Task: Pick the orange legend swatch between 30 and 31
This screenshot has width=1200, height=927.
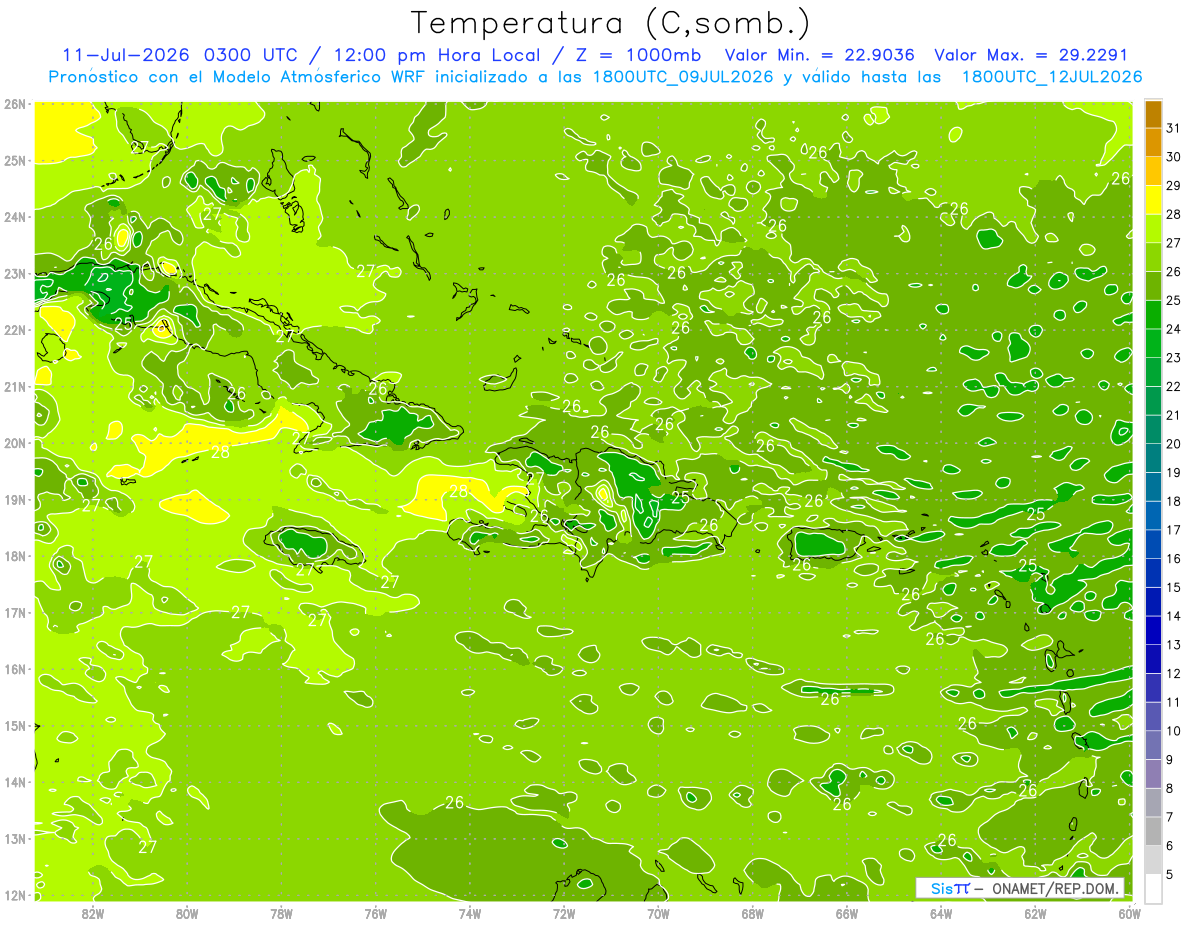Action: coord(1154,143)
